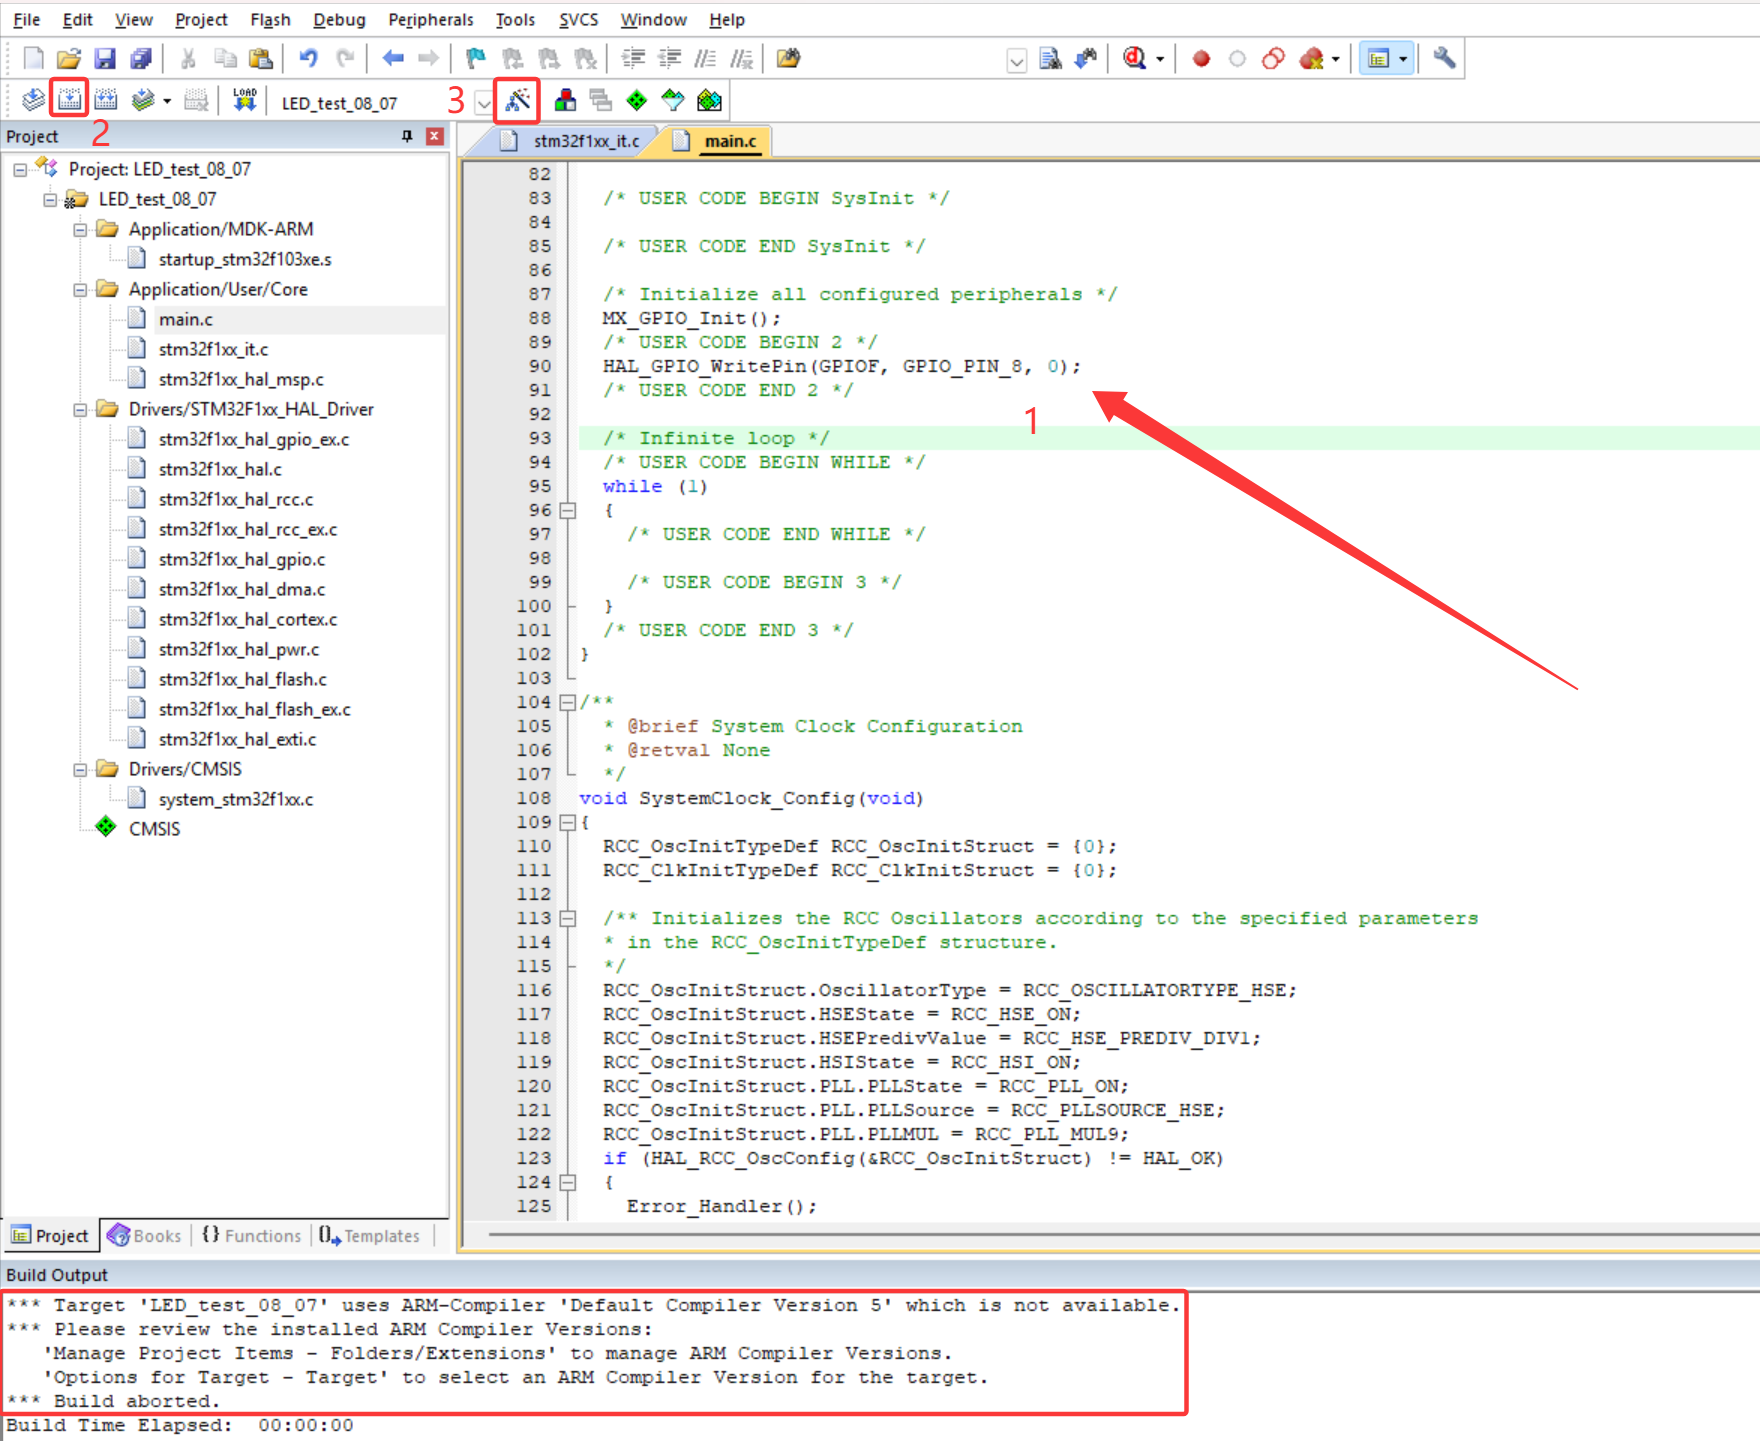The image size is (1760, 1441).
Task: Start debug session with magnifier d icon
Action: click(x=1134, y=58)
